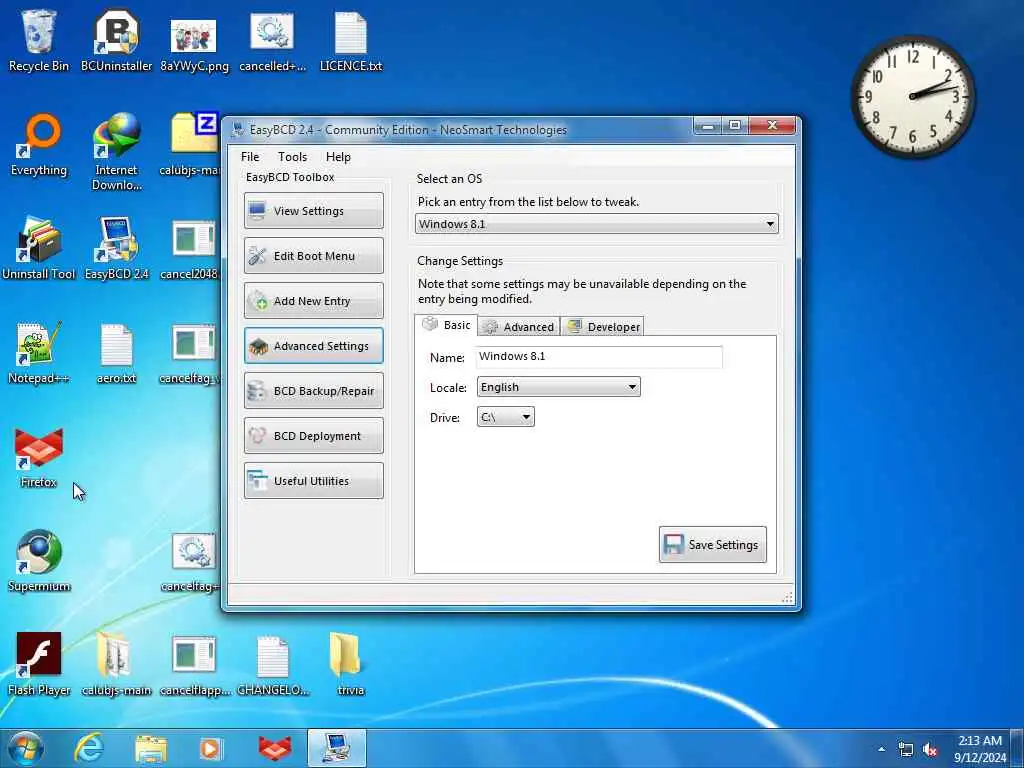Viewport: 1024px width, 768px height.
Task: Select the aero.txt file icon
Action: point(116,353)
